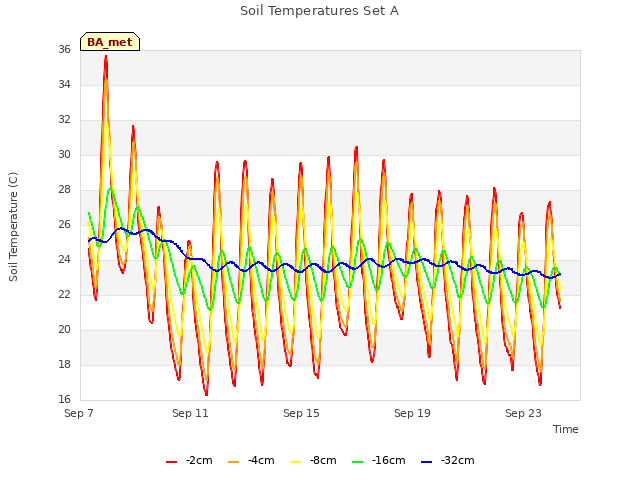Click the 16 y-axis tick label
640x480 pixels.
(x=64, y=400)
